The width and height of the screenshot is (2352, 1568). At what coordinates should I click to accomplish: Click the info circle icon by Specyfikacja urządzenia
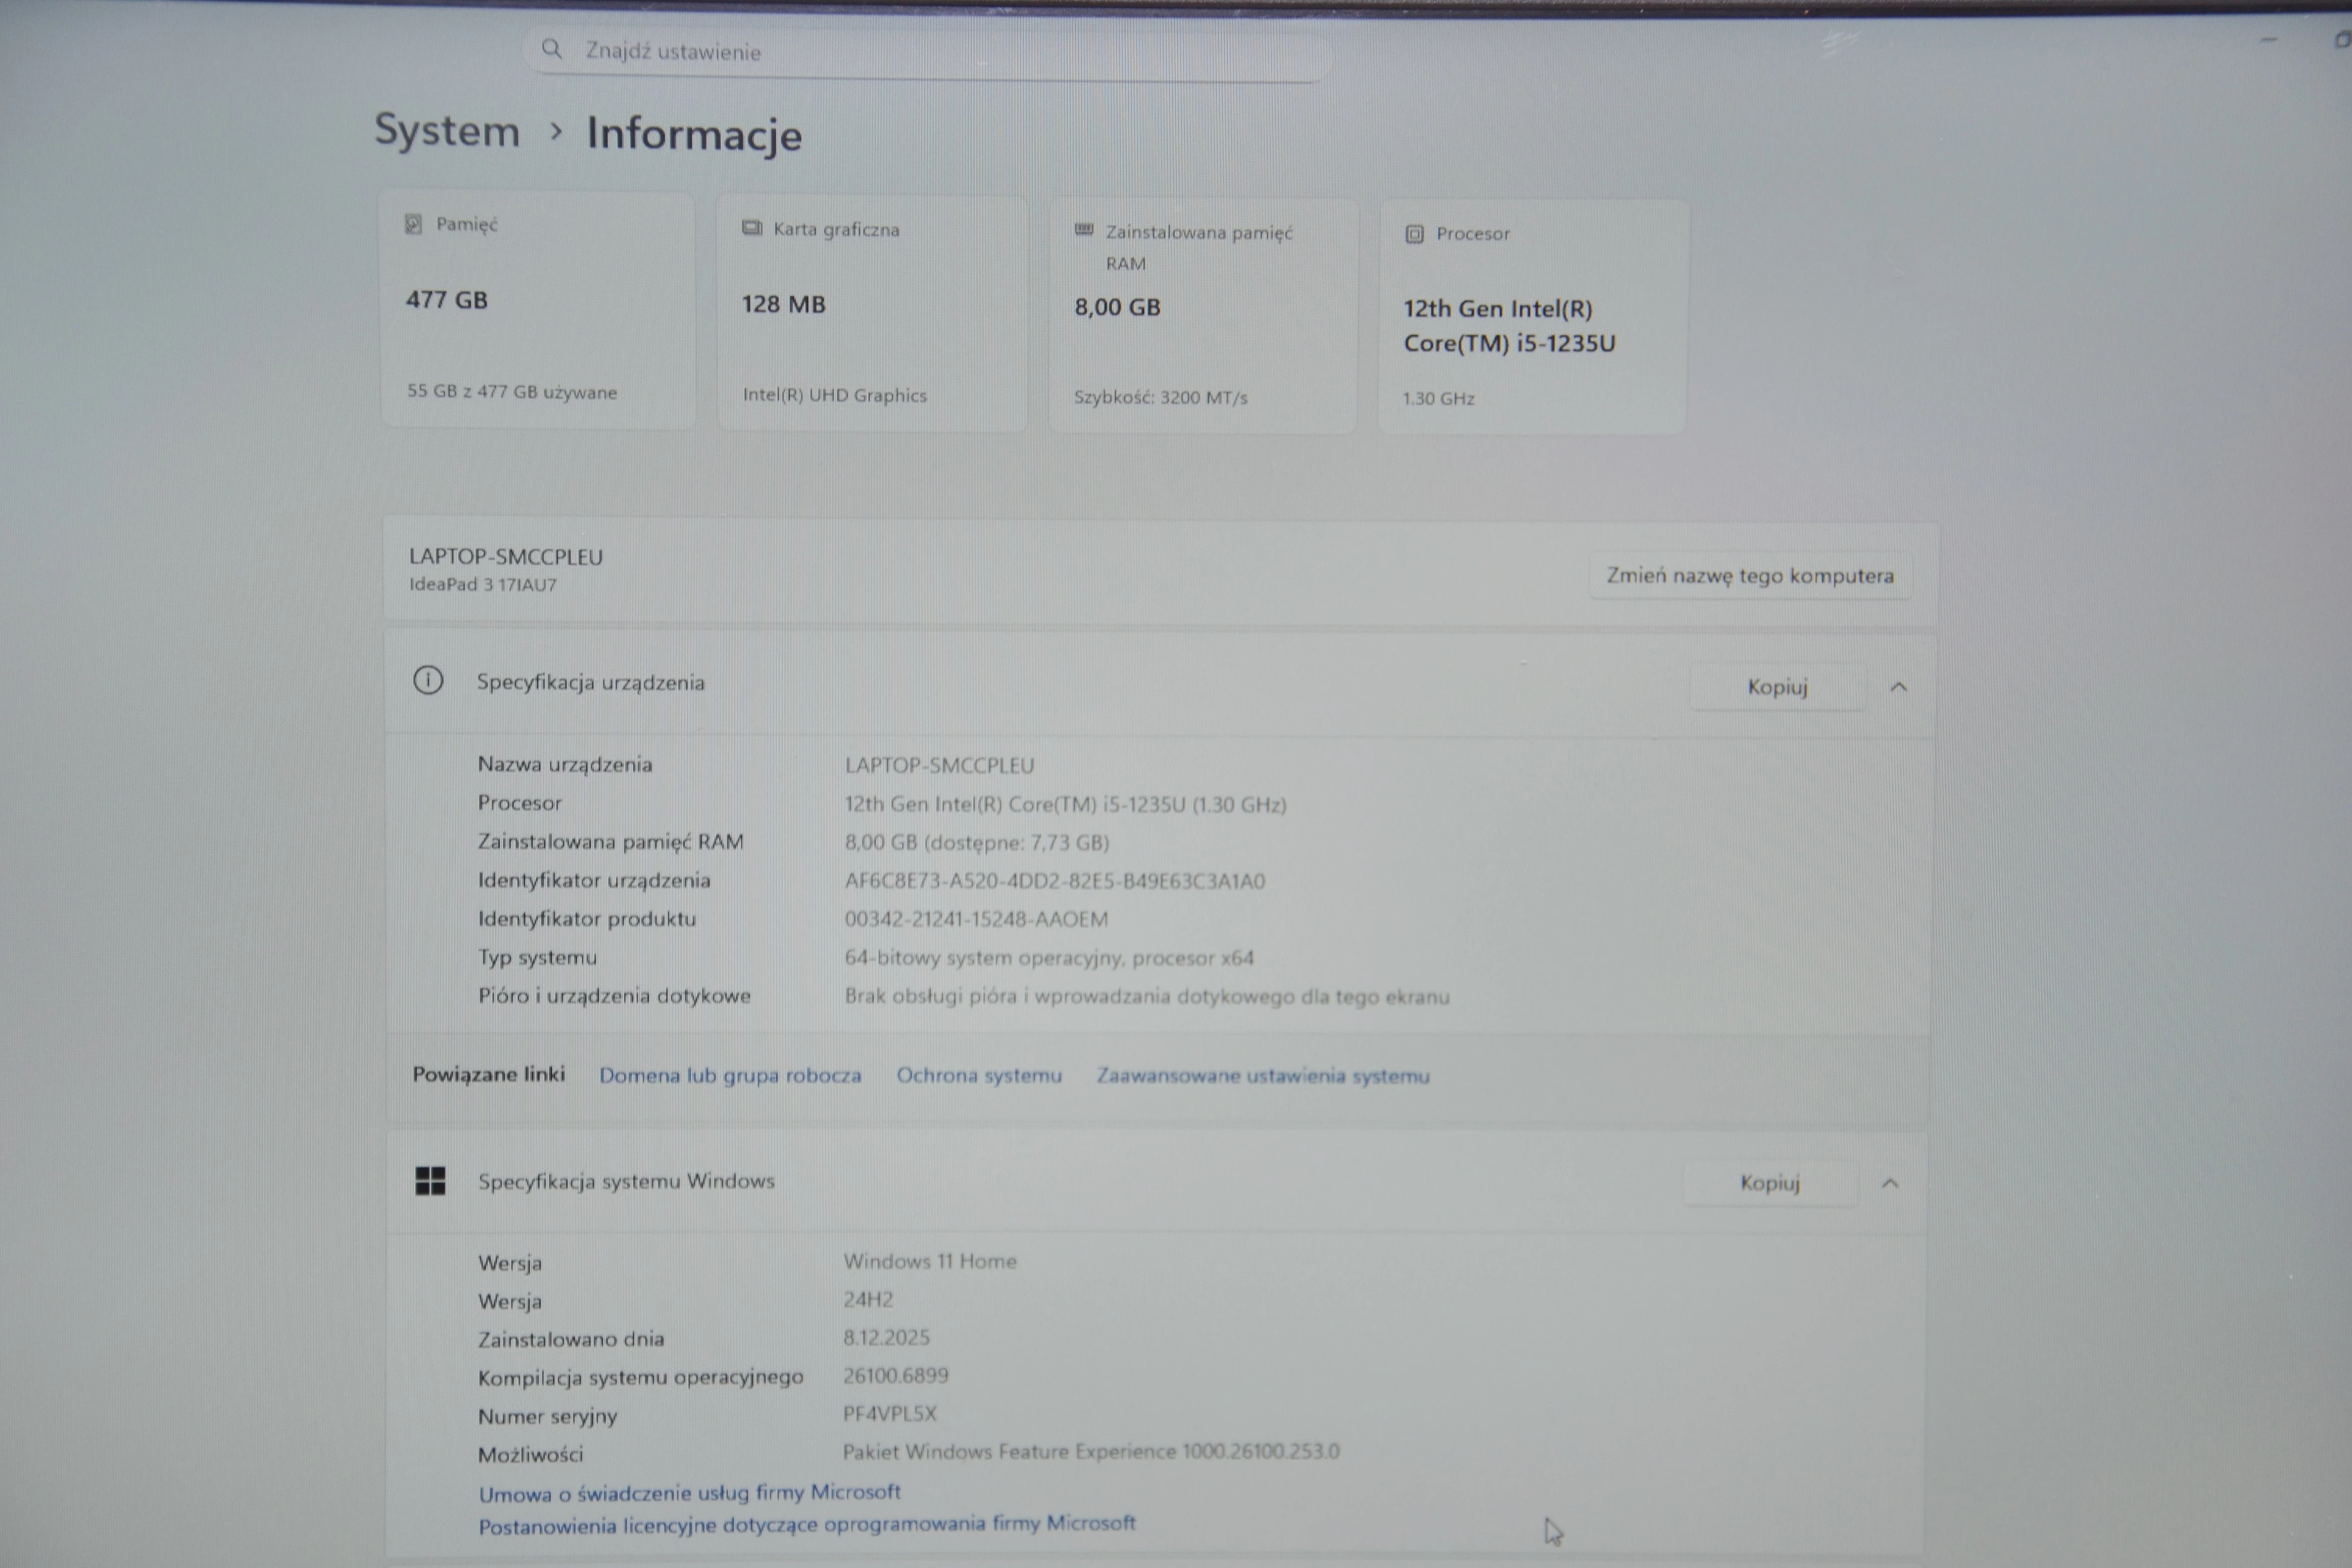[428, 681]
